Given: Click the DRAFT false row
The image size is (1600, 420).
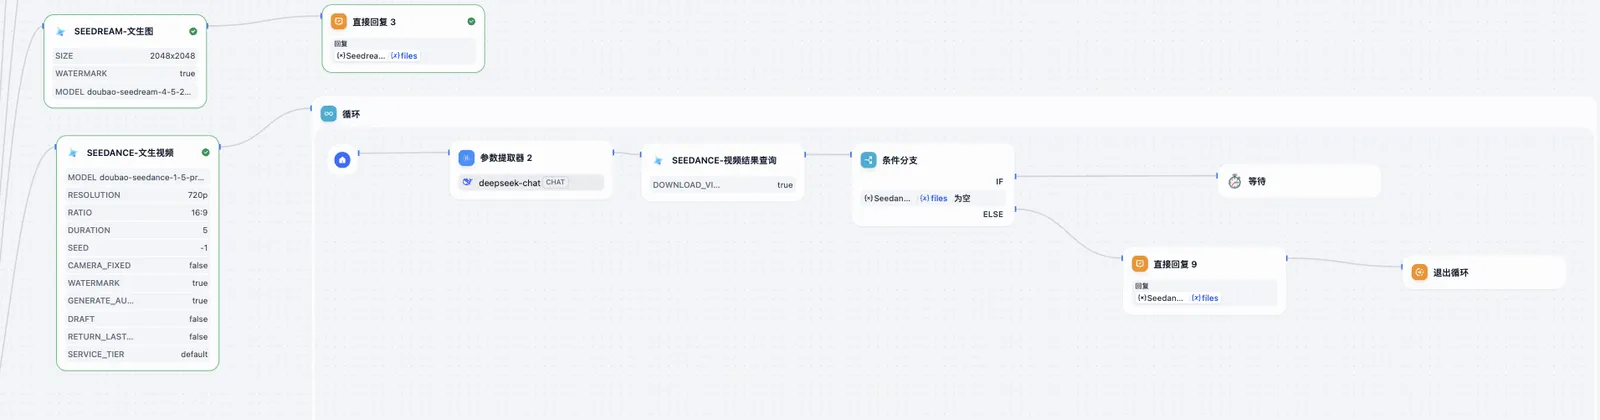Looking at the screenshot, I should click(138, 319).
